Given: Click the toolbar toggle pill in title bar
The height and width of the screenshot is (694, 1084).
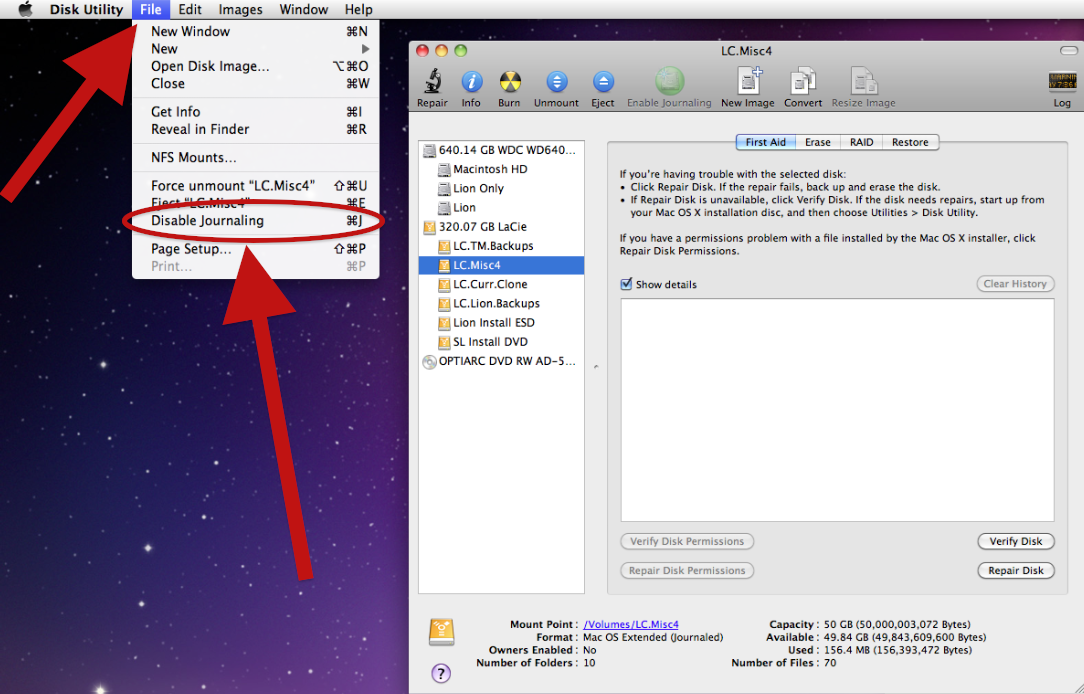Looking at the screenshot, I should pyautogui.click(x=1068, y=51).
